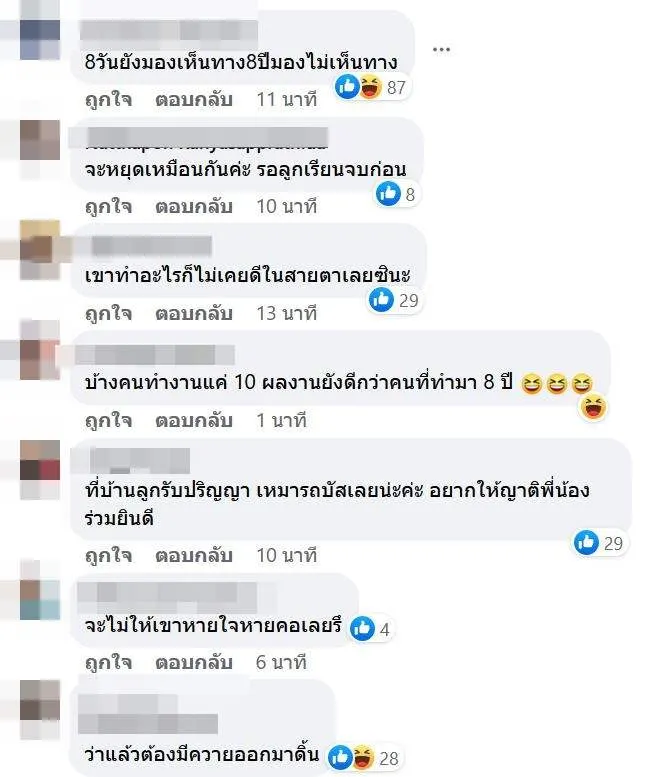Open reactions on the comment from 13 นาที ago
This screenshot has height=777, width=654.
394,300
